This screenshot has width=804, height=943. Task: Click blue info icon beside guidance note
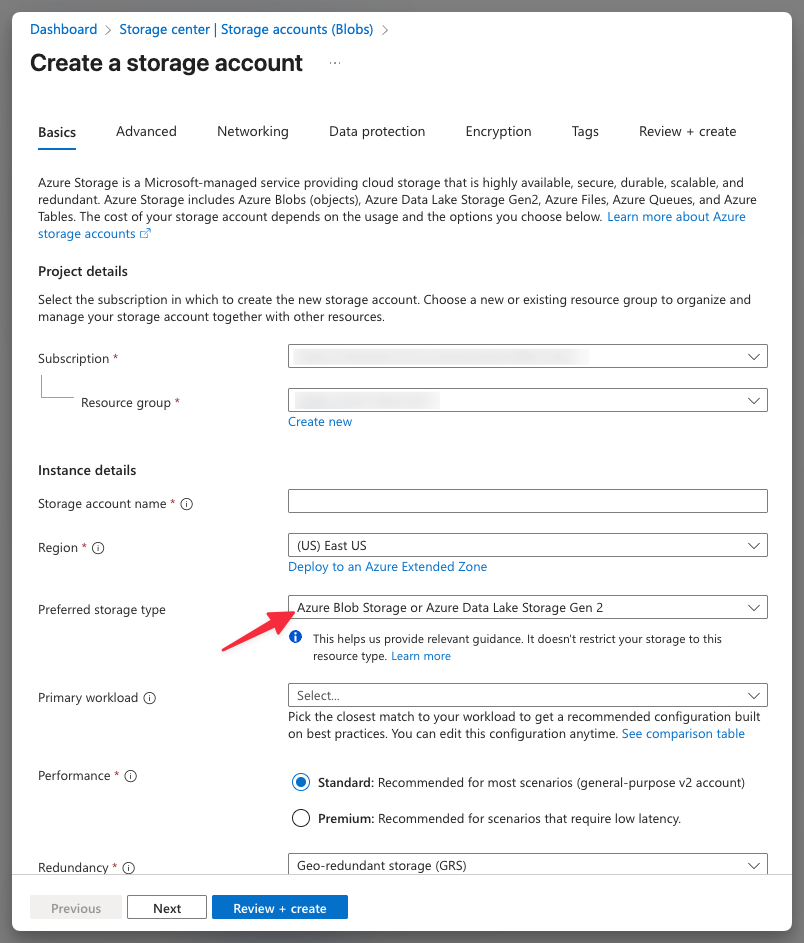[295, 637]
